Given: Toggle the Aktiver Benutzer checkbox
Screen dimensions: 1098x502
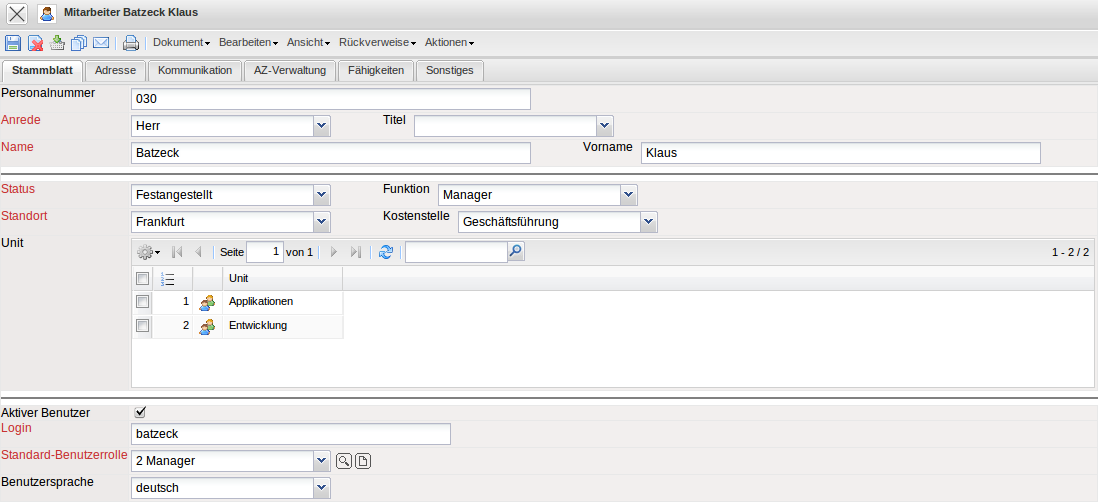Looking at the screenshot, I should tap(141, 411).
